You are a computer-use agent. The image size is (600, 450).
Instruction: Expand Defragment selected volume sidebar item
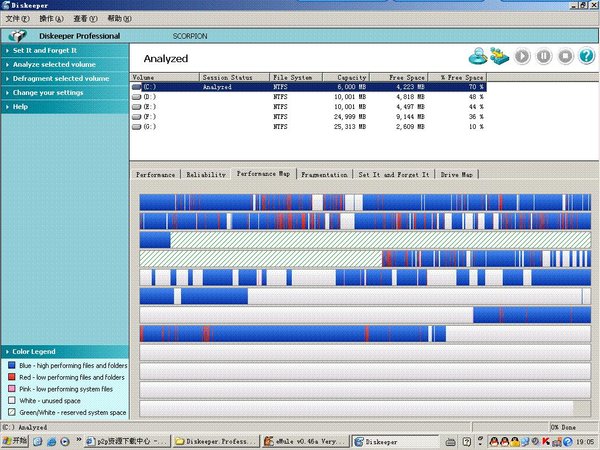click(65, 78)
